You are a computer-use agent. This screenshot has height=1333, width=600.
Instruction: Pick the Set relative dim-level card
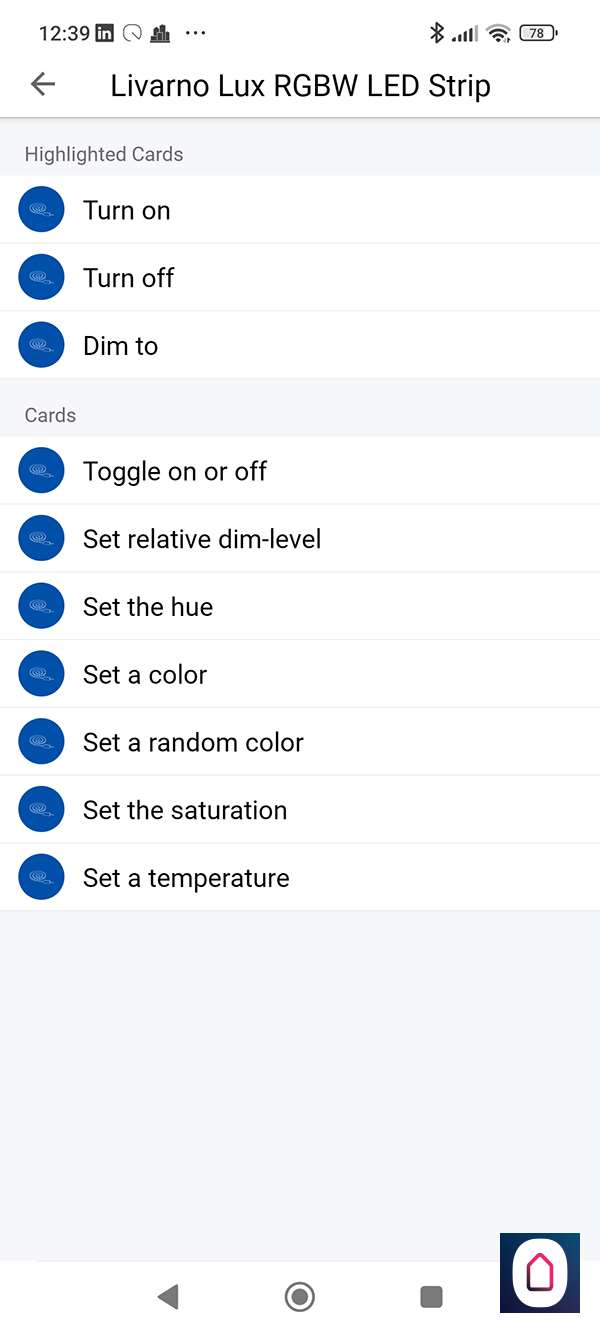(300, 539)
